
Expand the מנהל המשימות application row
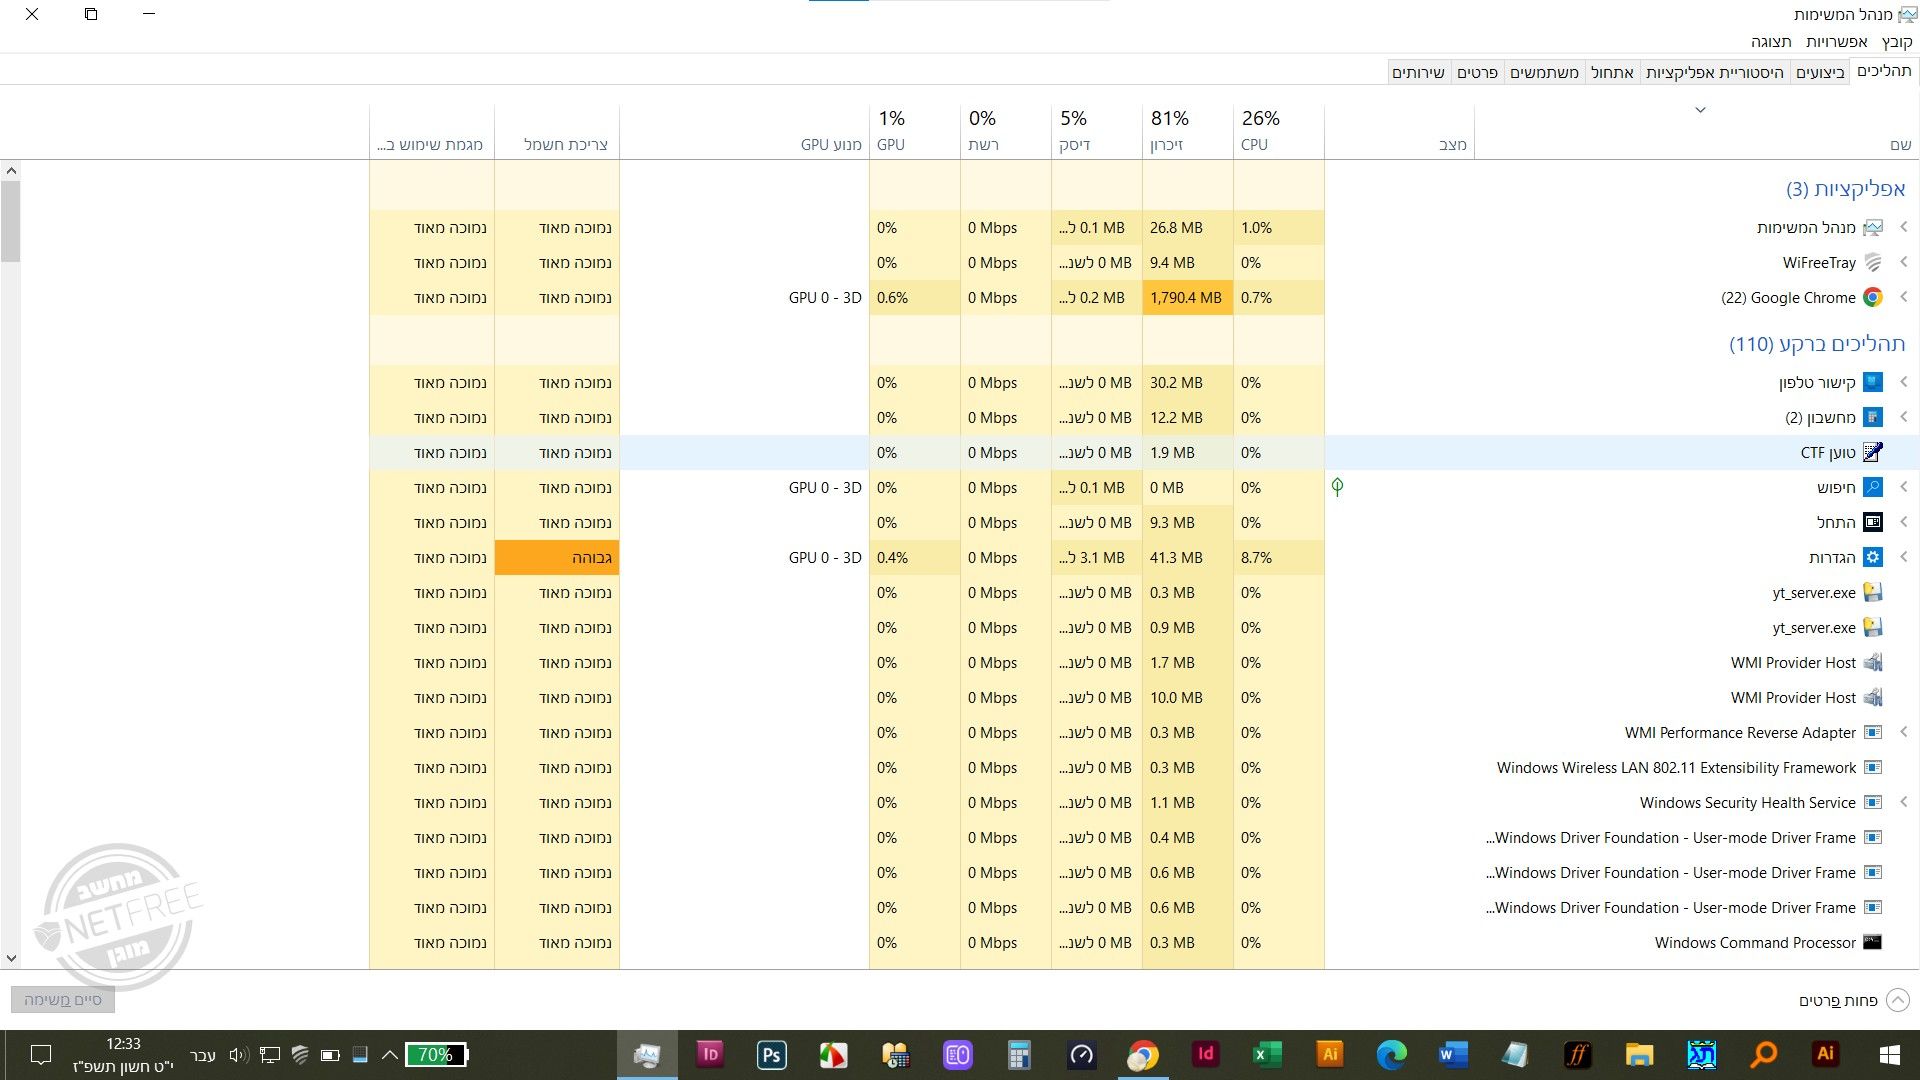point(1904,227)
